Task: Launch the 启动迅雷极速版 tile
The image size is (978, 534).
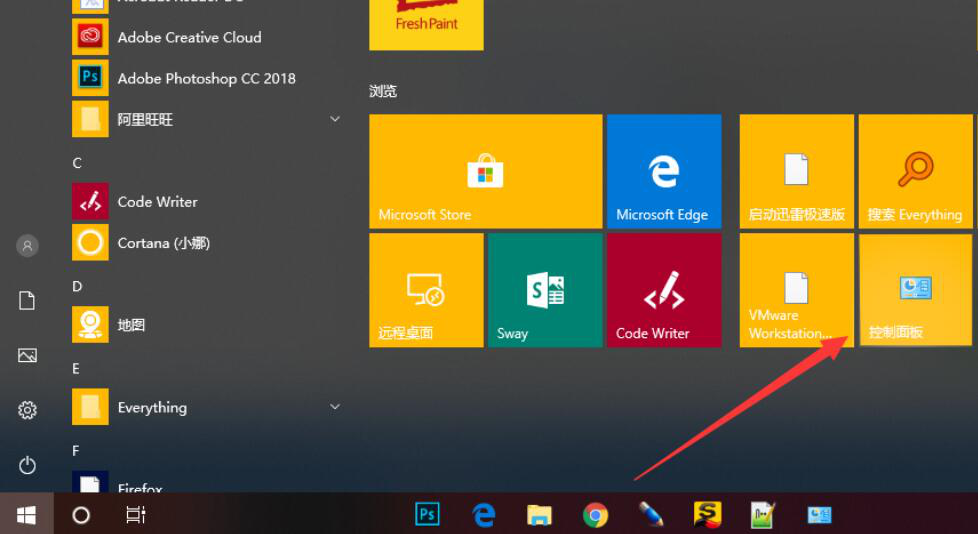Action: point(796,171)
